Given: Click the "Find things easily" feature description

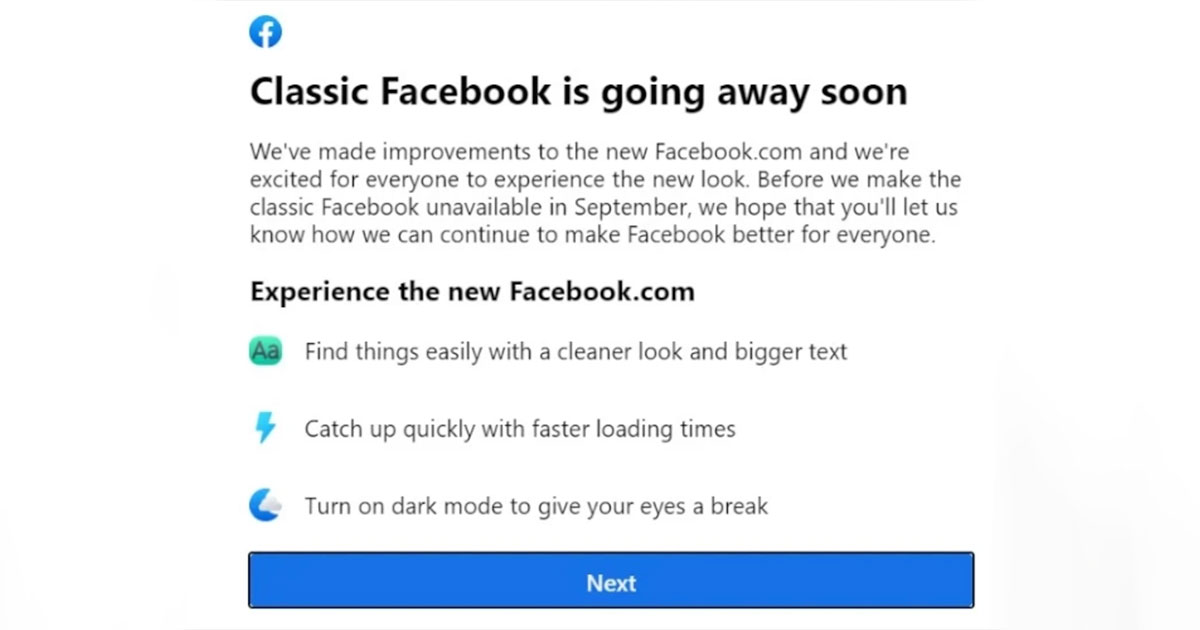Looking at the screenshot, I should 576,351.
